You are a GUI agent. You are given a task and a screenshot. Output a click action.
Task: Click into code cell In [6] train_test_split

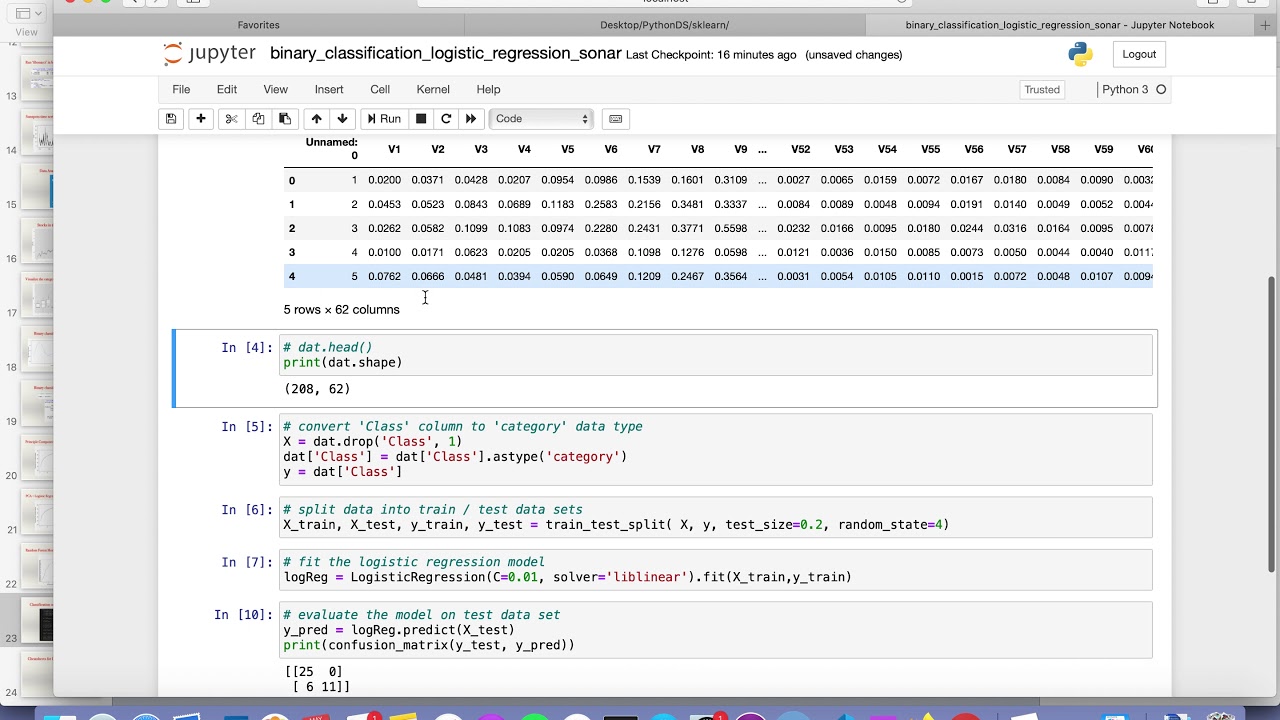point(717,517)
